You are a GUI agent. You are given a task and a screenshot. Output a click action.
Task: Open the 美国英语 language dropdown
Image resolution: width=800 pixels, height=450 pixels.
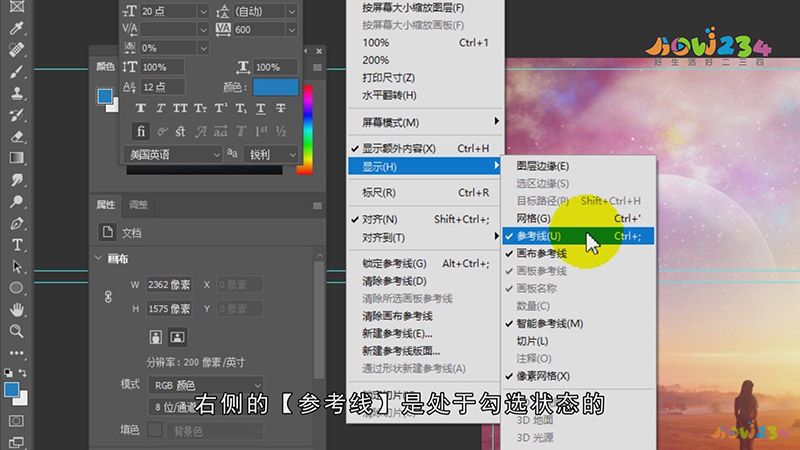click(172, 154)
